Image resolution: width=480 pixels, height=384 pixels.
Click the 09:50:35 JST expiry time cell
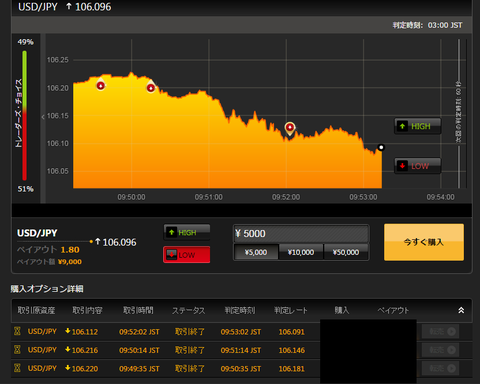pyautogui.click(x=241, y=369)
